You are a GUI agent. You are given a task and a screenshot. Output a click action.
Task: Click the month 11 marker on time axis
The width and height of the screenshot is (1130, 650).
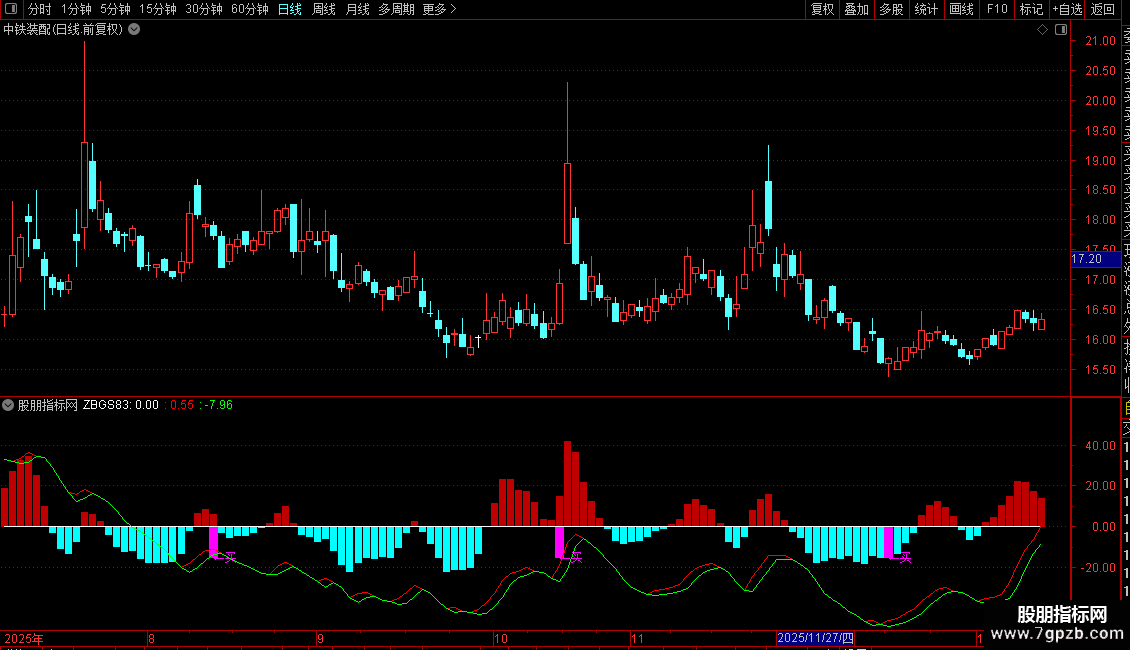[x=637, y=638]
